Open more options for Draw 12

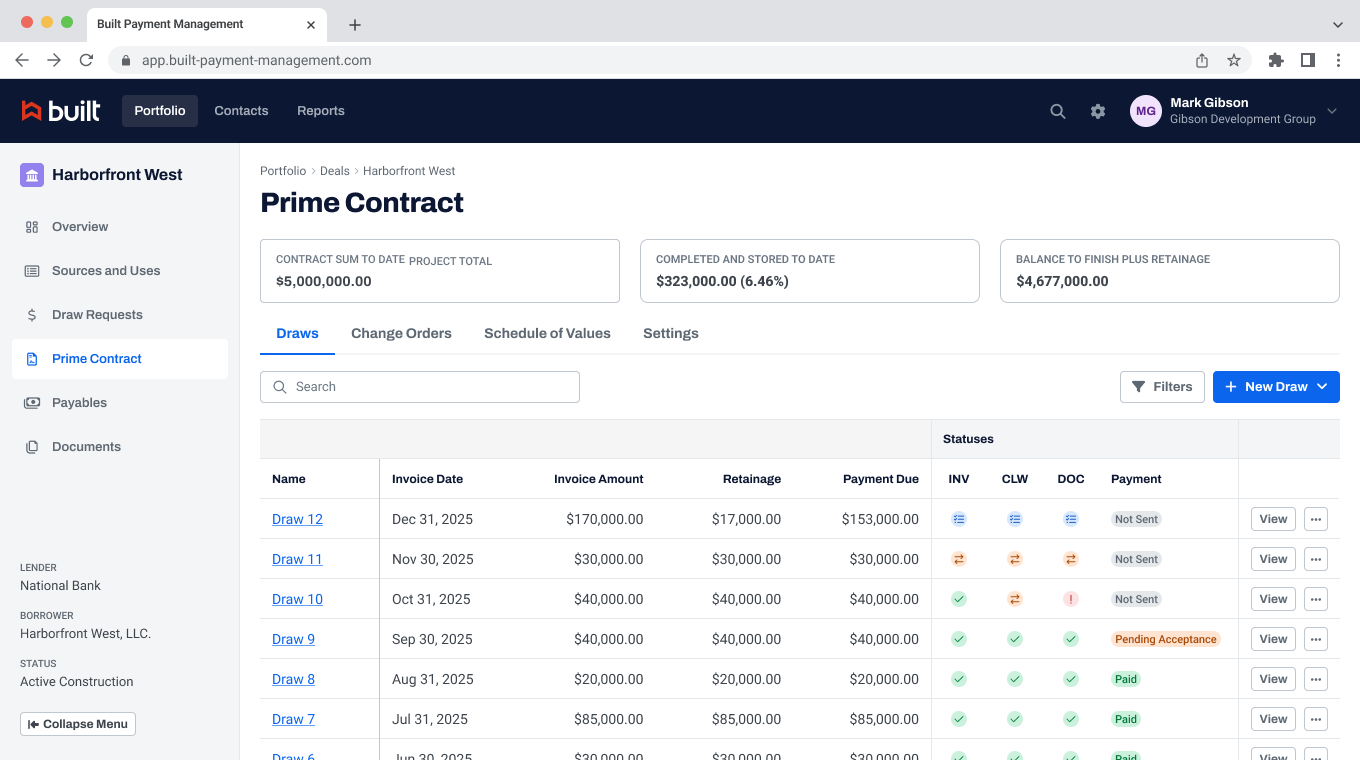pyautogui.click(x=1316, y=519)
